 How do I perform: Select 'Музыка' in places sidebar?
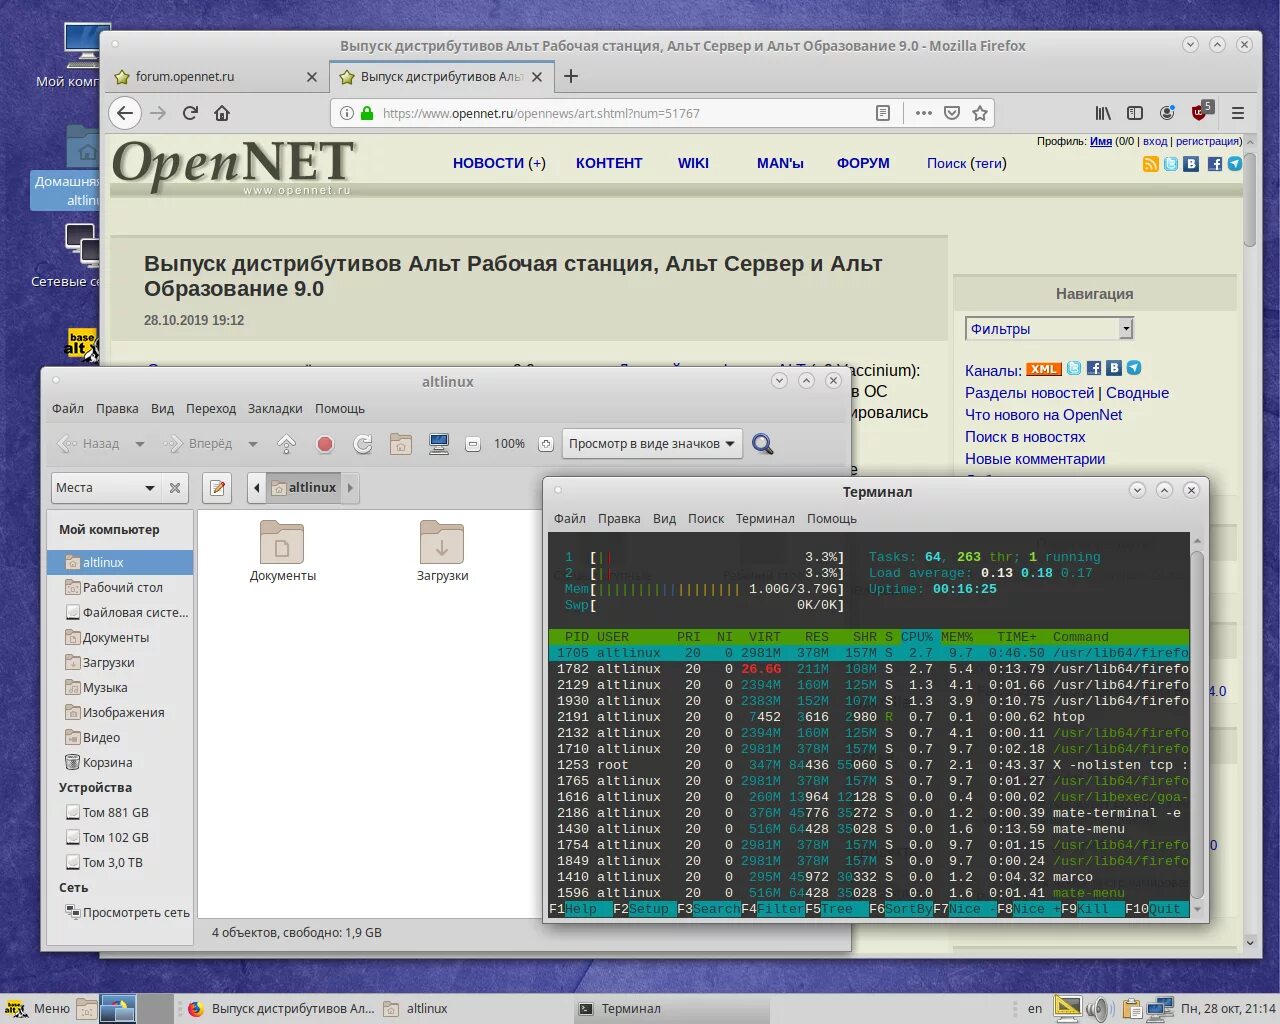click(x=121, y=688)
